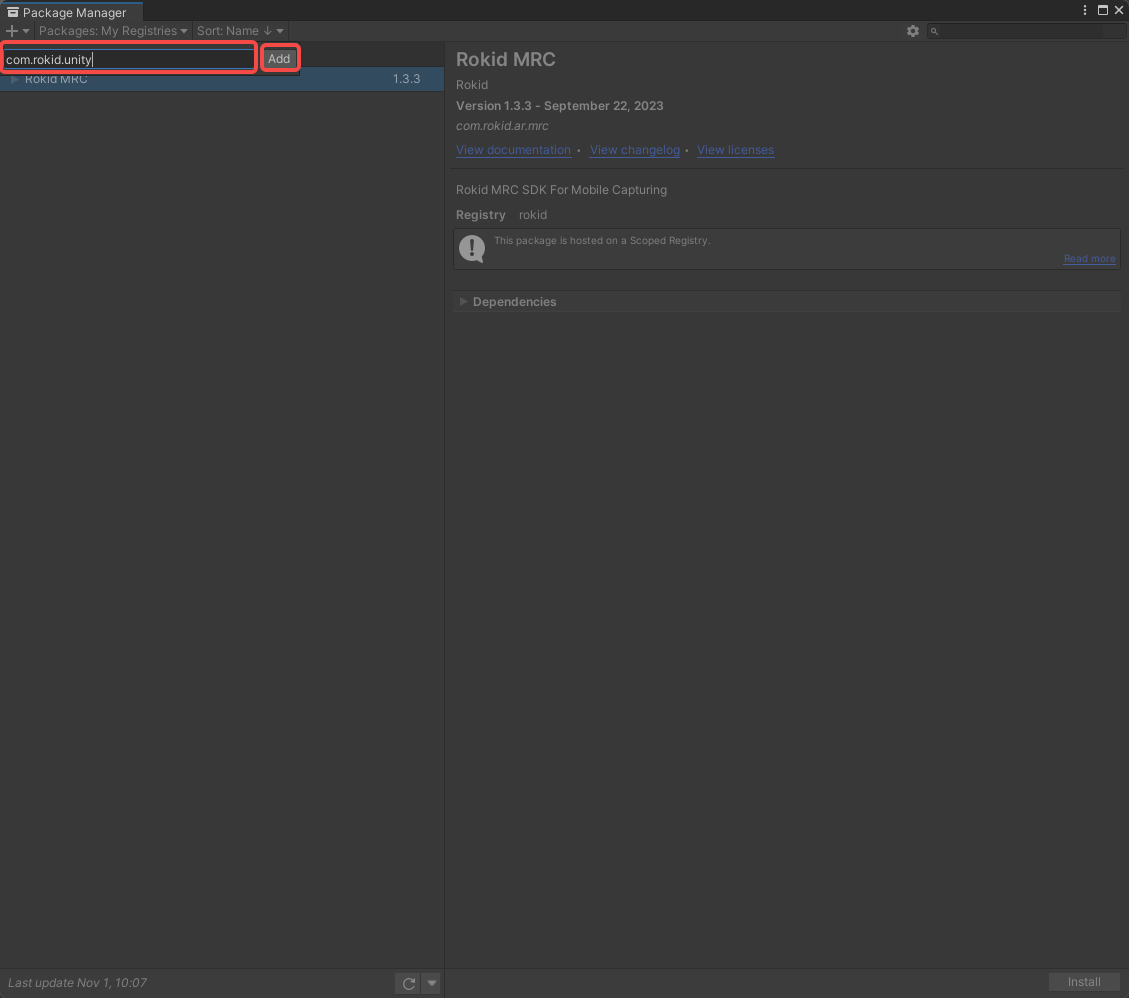Image resolution: width=1129 pixels, height=998 pixels.
Task: Click the scoped registry info icon
Action: 472,249
